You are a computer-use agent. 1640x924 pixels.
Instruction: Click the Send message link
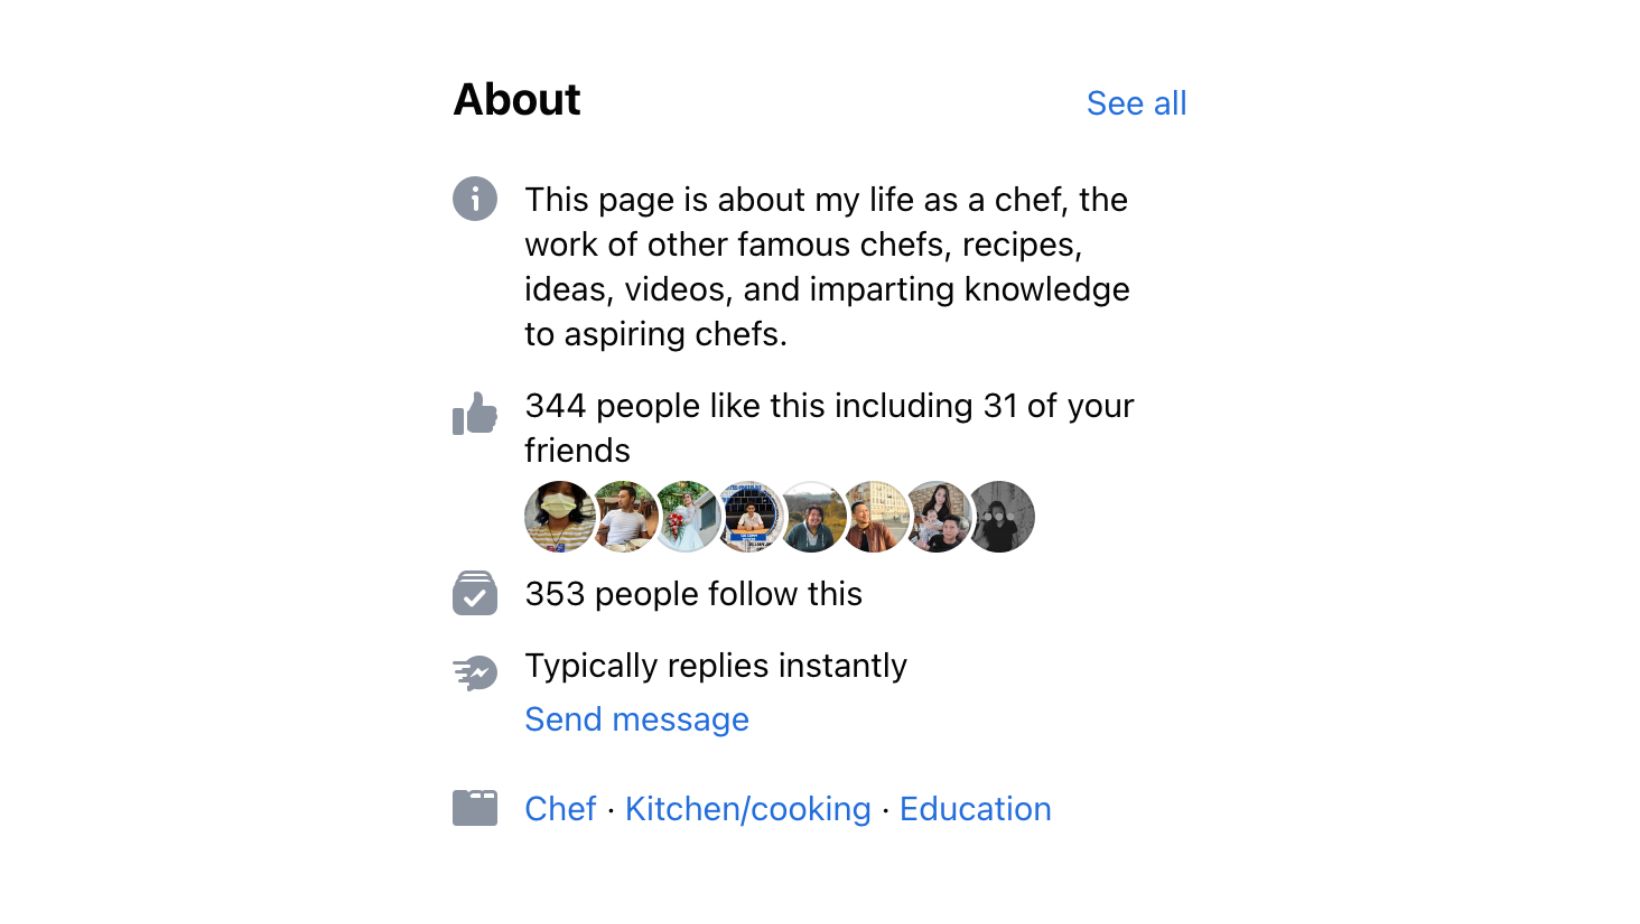[x=637, y=719]
